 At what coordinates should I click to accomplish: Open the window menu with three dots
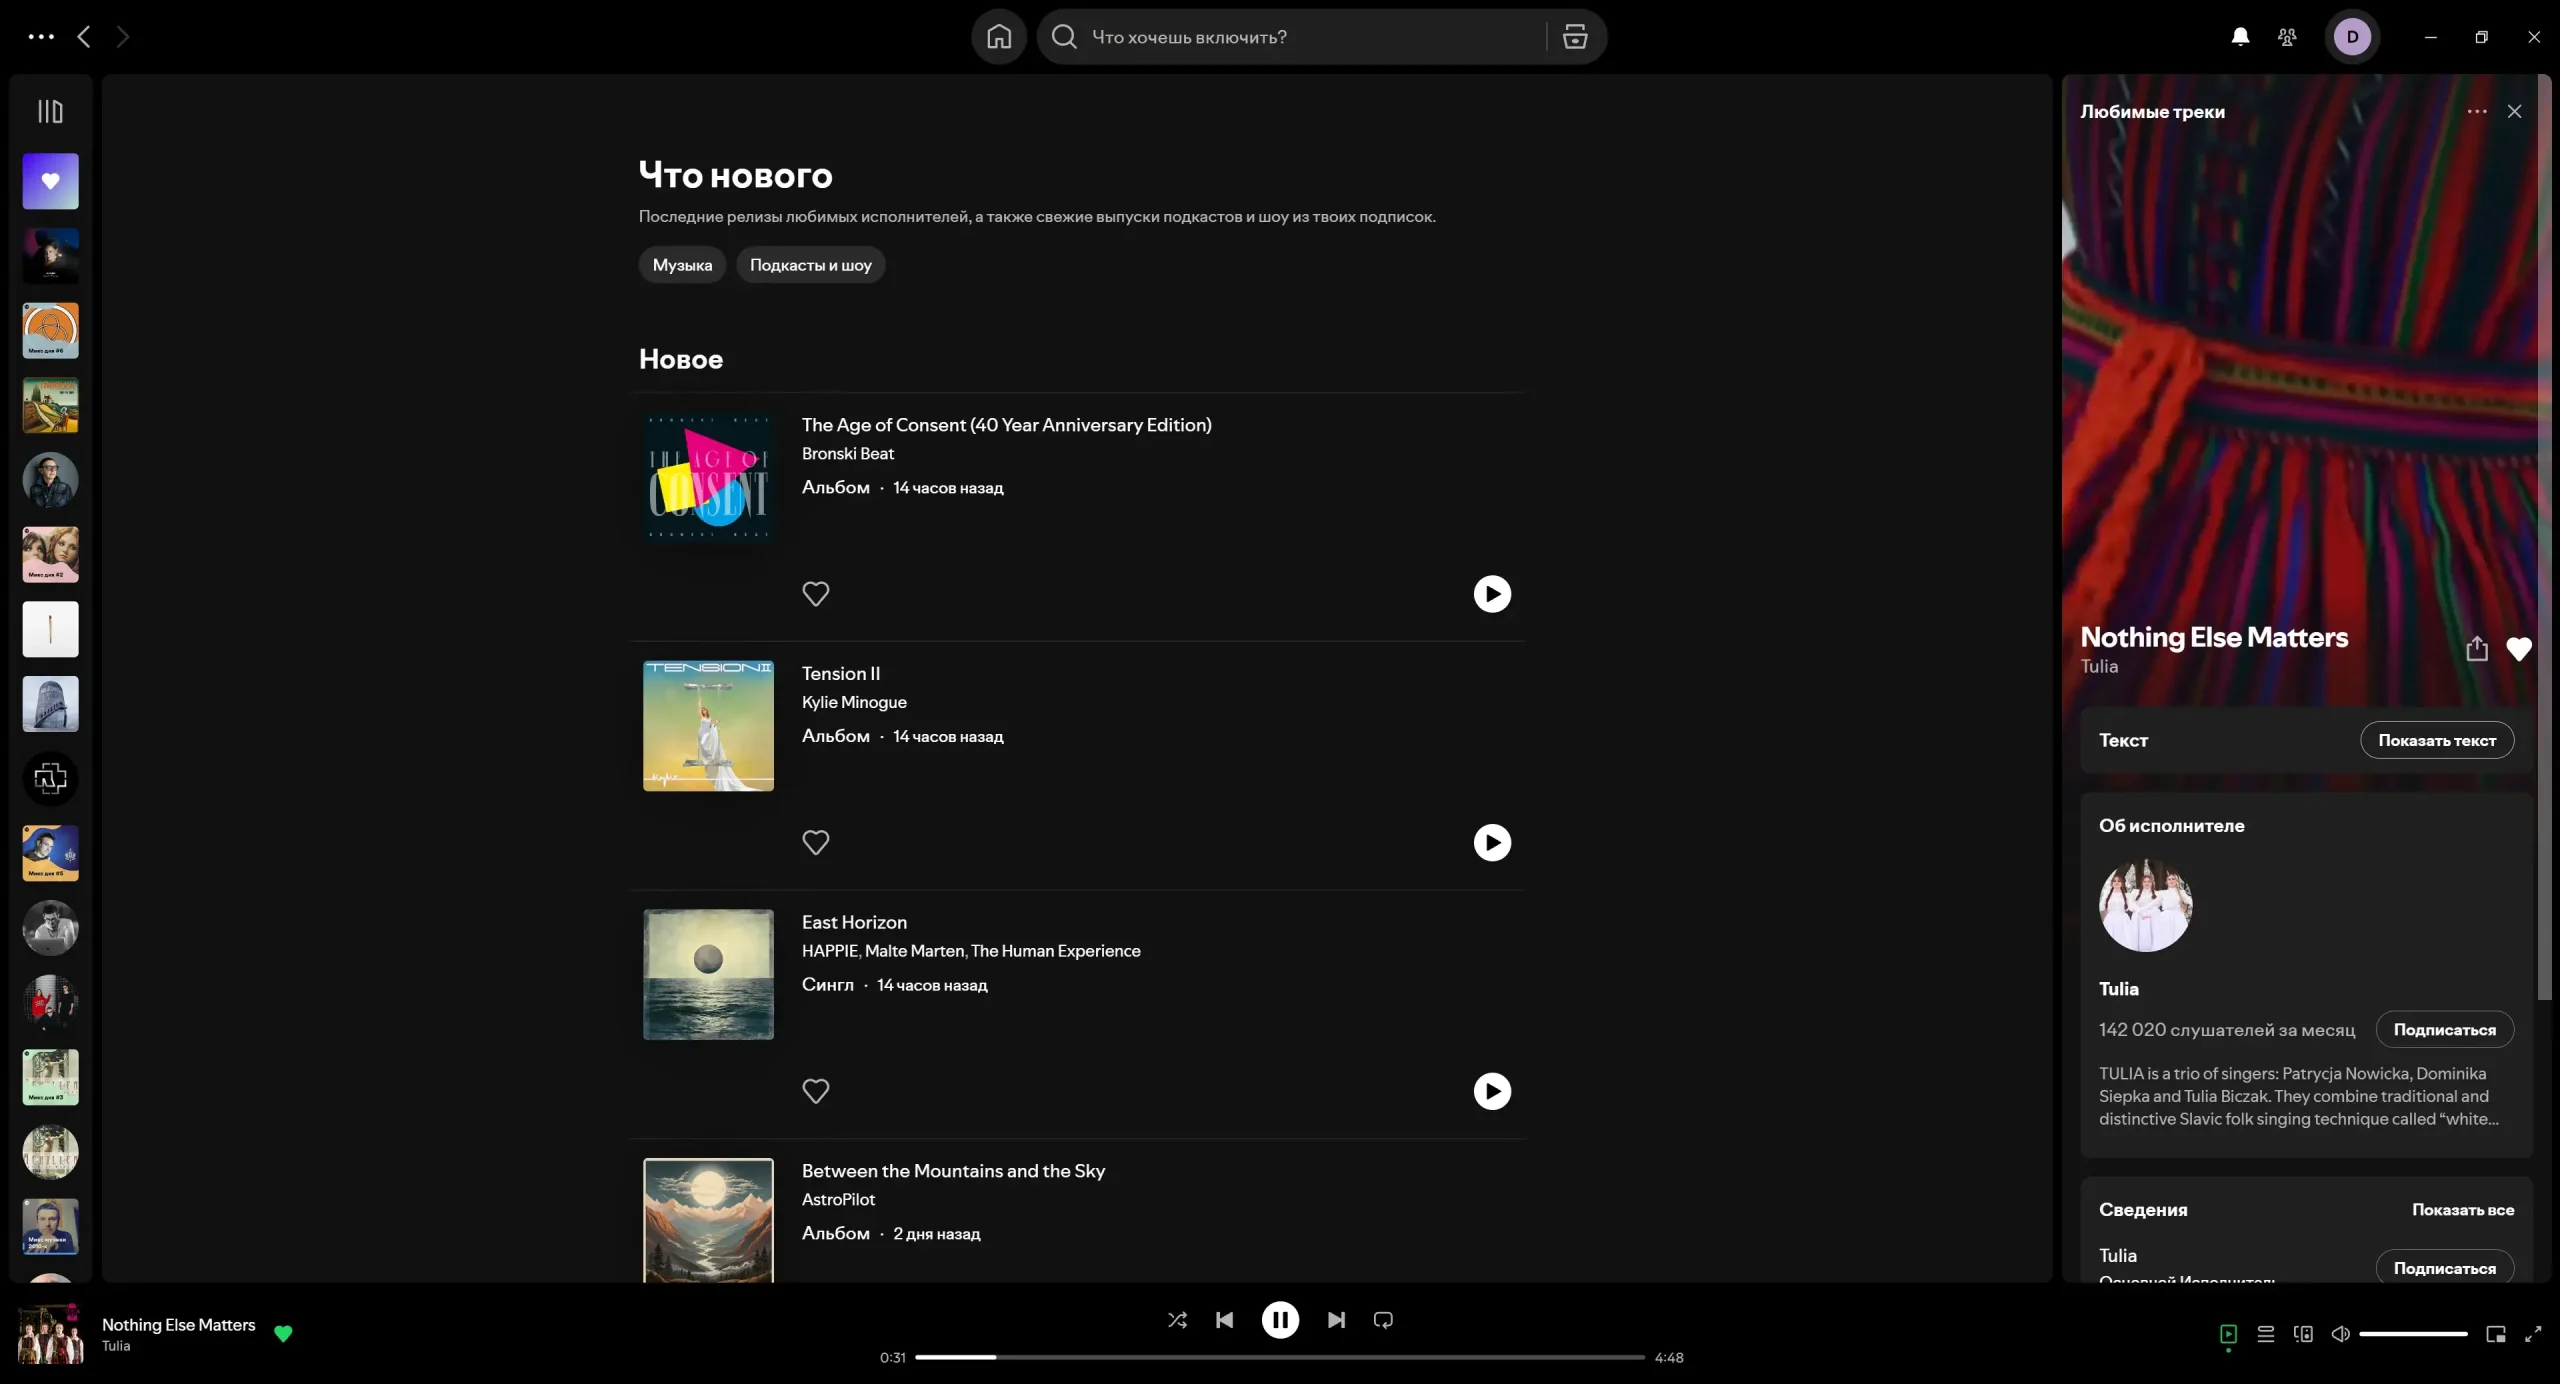tap(39, 36)
